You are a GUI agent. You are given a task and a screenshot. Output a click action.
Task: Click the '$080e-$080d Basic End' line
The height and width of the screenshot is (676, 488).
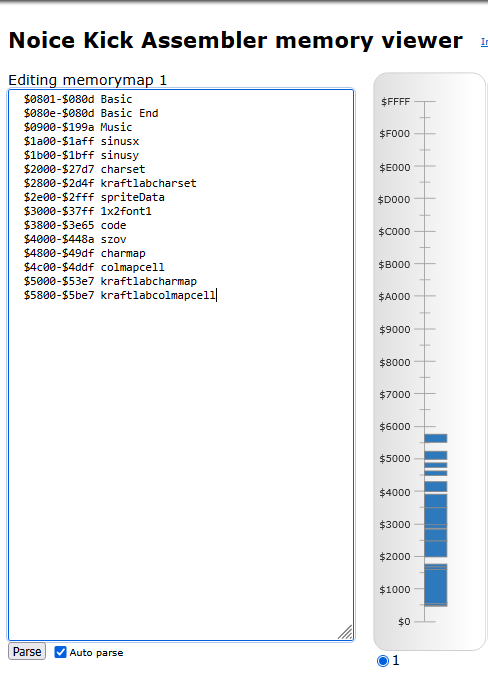(91, 113)
